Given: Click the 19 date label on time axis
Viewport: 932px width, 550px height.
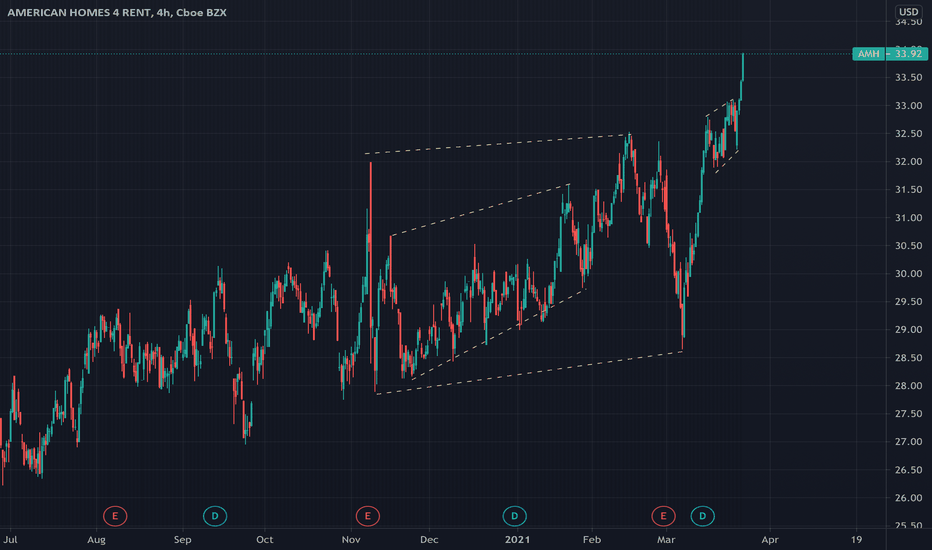Looking at the screenshot, I should (x=856, y=539).
